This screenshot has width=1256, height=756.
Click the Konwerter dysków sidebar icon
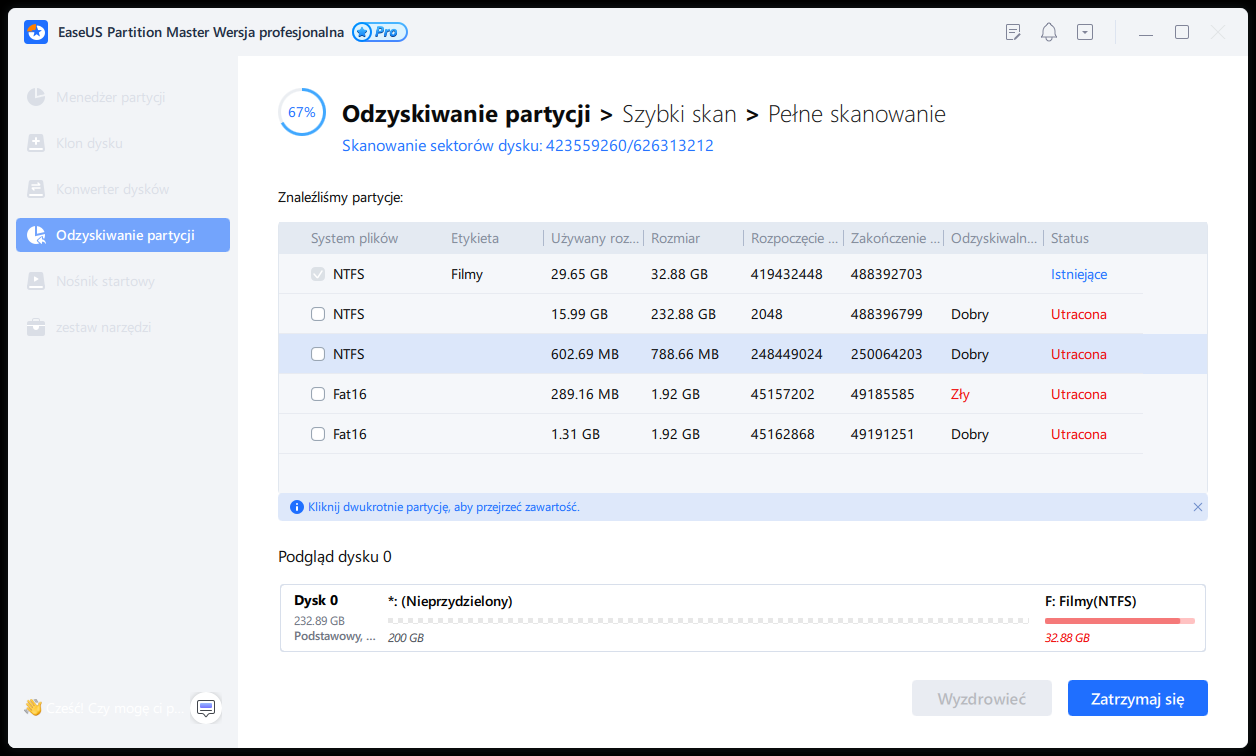[36, 189]
